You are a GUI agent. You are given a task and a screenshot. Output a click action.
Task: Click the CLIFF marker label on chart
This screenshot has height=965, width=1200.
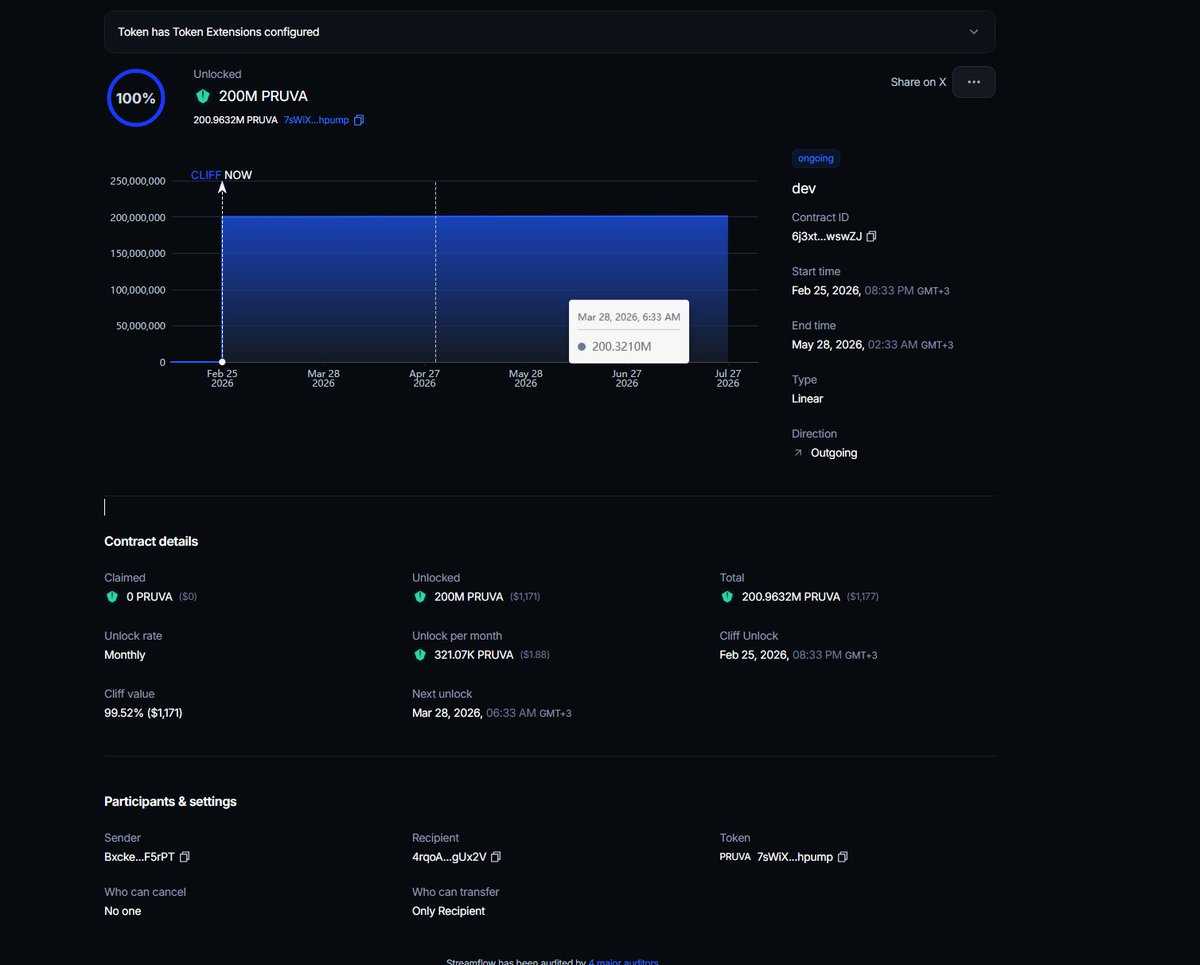[206, 175]
